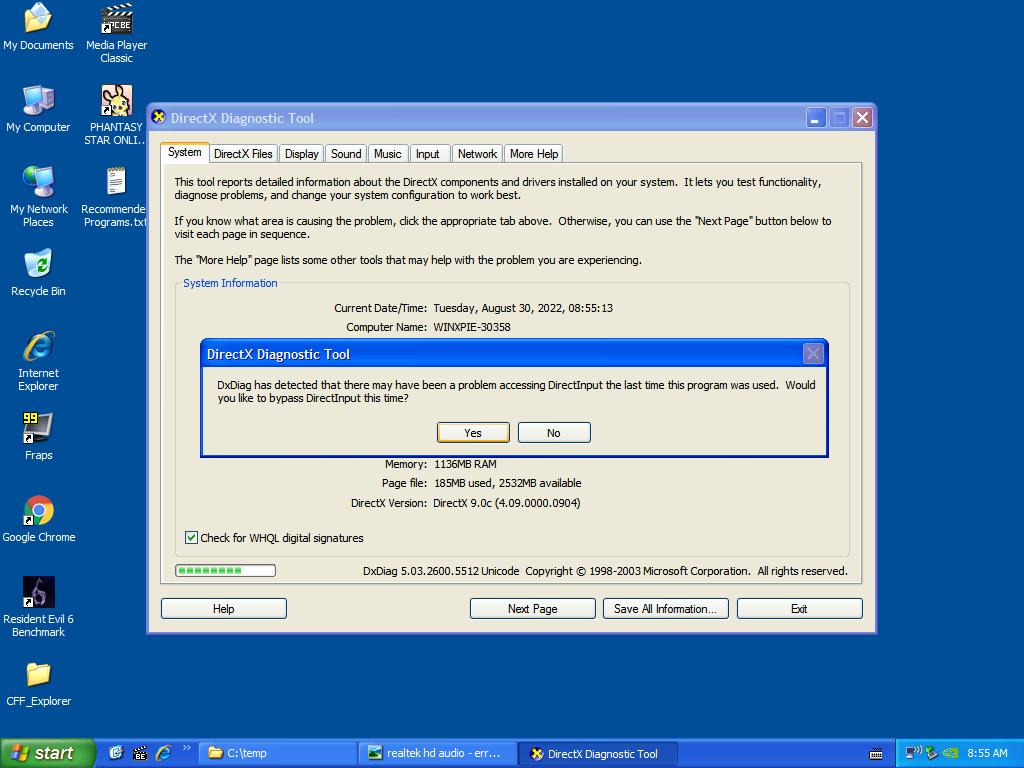The image size is (1024, 768).
Task: Switch to the More Help tab
Action: (534, 153)
